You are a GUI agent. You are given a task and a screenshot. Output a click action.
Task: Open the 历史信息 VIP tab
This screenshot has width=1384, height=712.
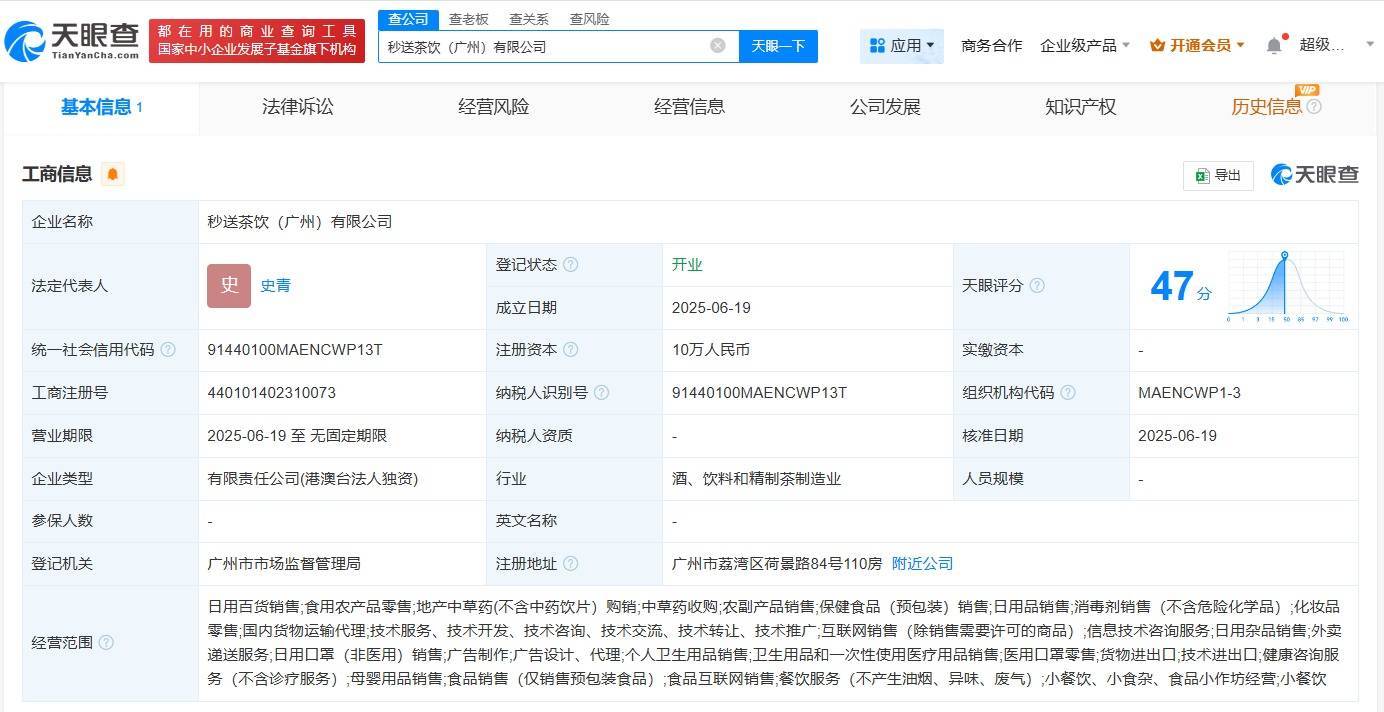1266,107
